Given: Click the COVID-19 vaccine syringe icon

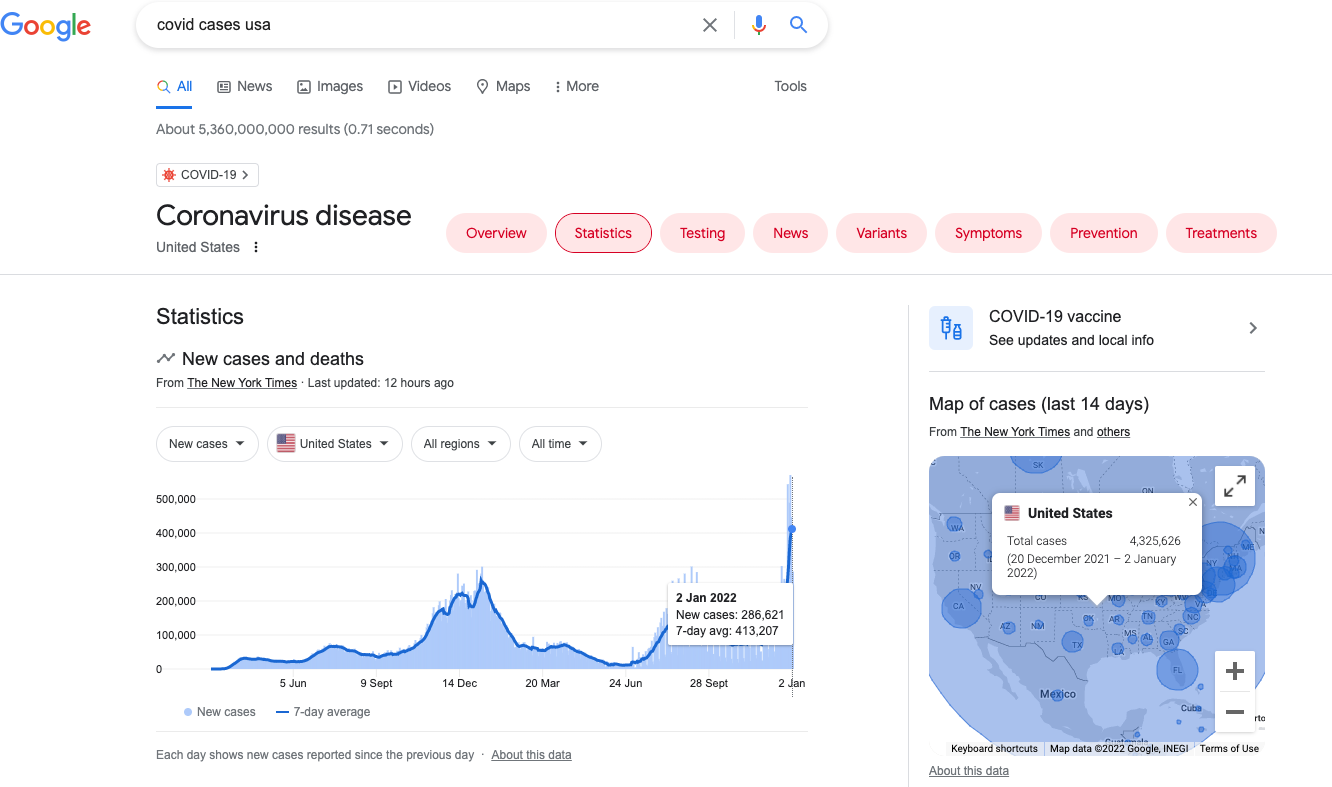Looking at the screenshot, I should coord(951,328).
